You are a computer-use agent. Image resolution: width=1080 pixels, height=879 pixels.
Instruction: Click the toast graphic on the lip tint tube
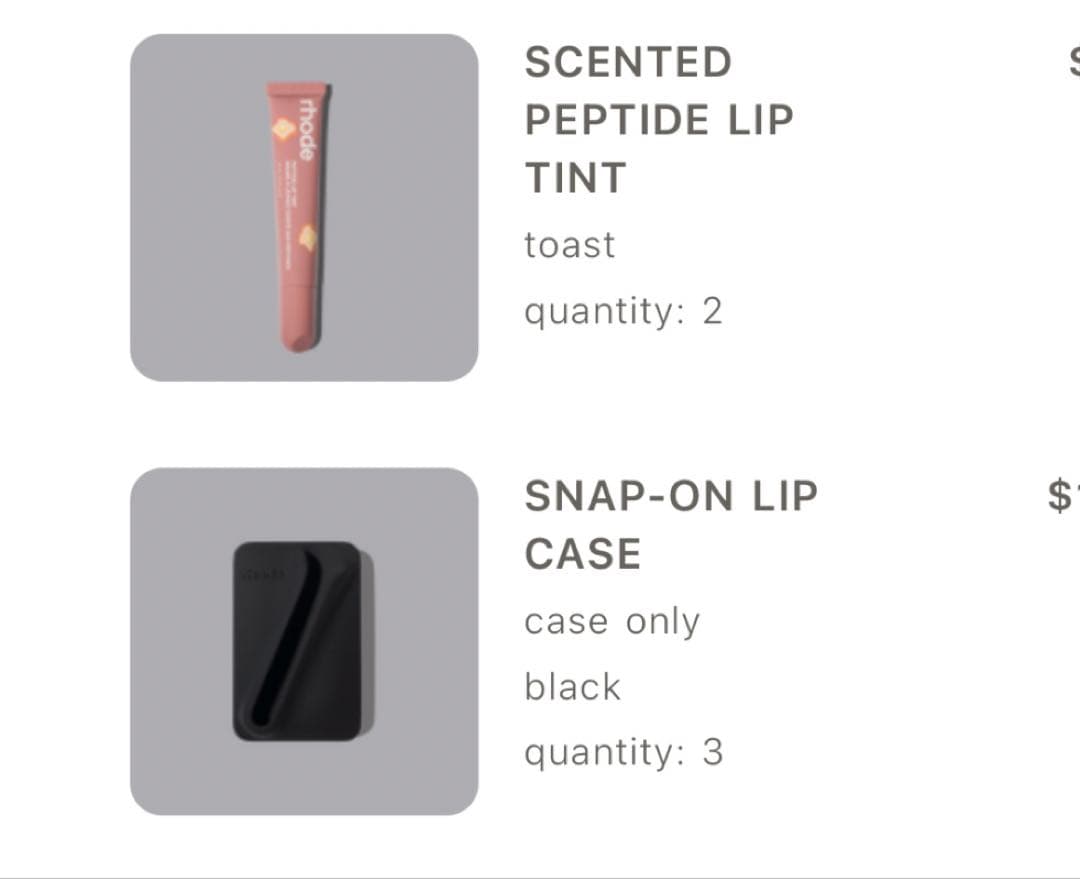(307, 238)
